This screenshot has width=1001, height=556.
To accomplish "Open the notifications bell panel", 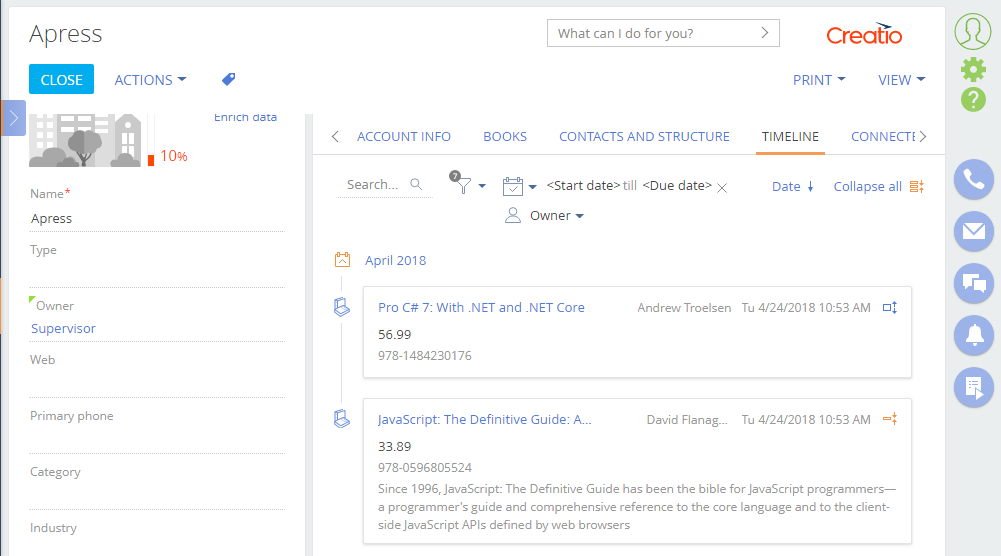I will pos(974,335).
